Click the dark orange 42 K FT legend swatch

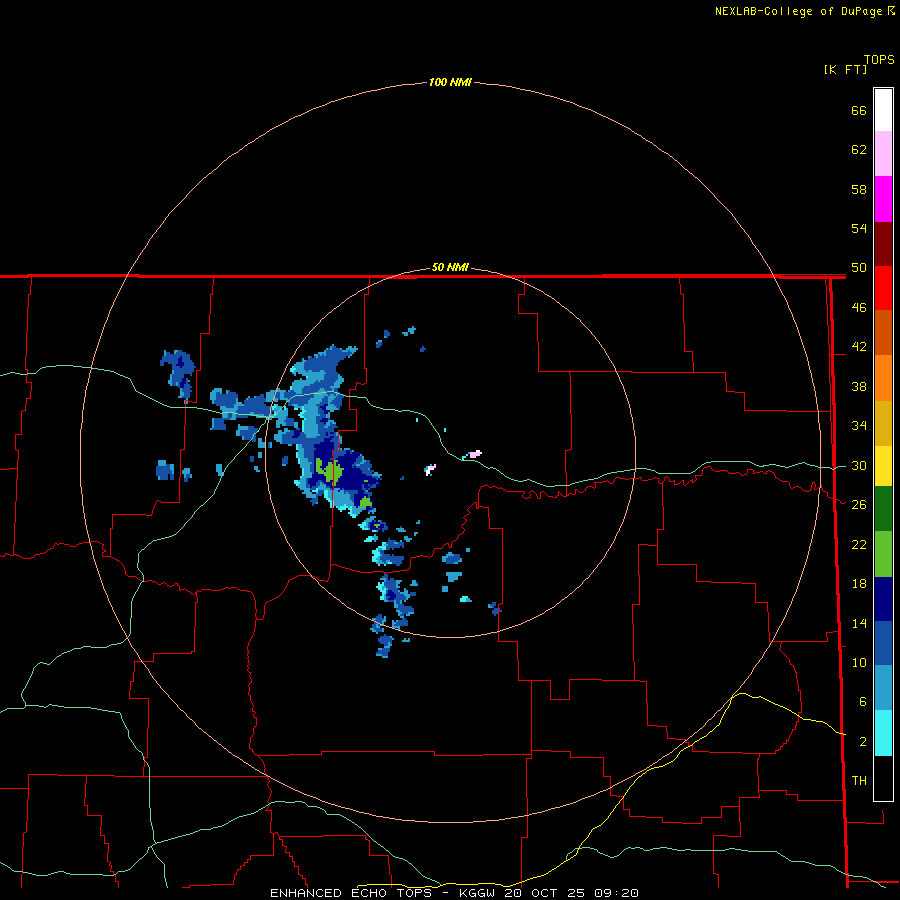883,332
